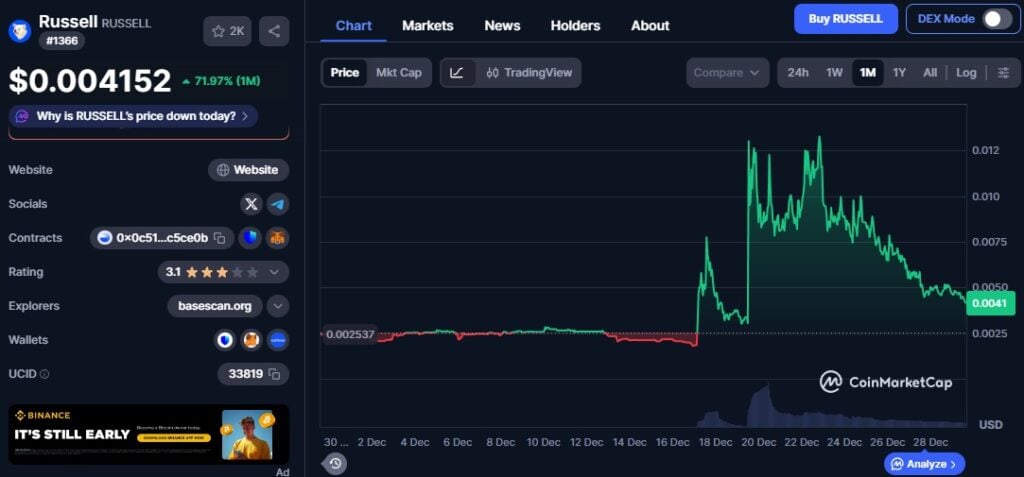Click the chart history reset handle

[x=335, y=463]
